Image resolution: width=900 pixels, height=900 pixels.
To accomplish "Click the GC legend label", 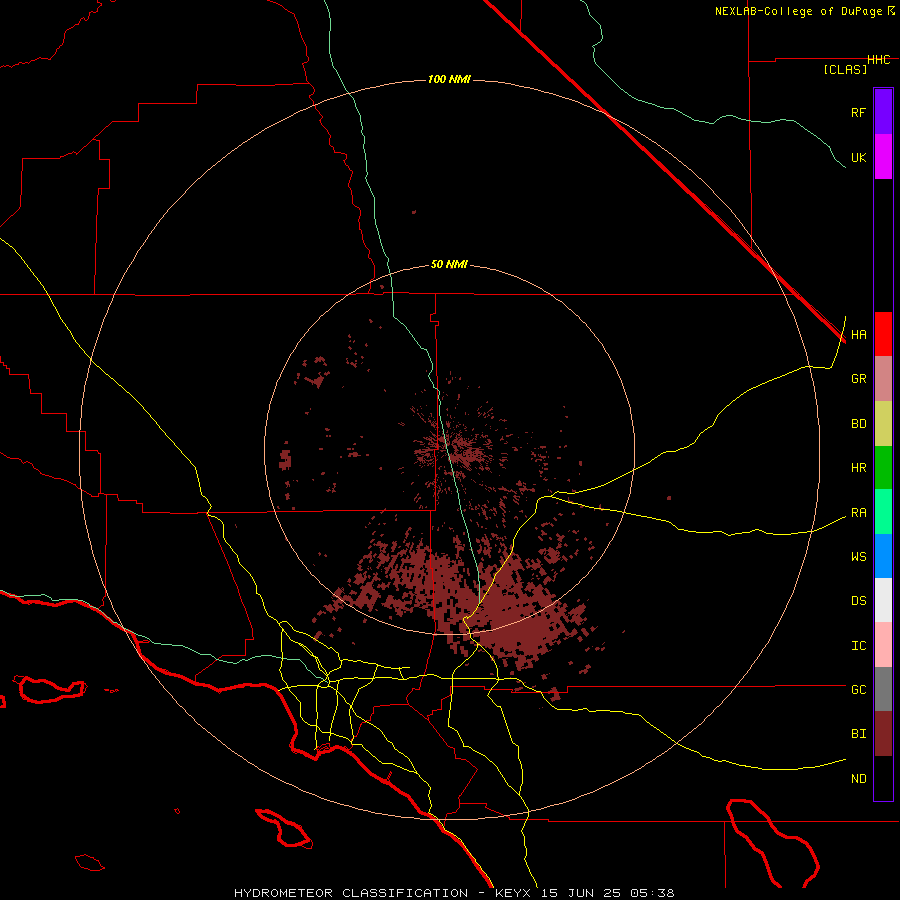I will click(858, 690).
